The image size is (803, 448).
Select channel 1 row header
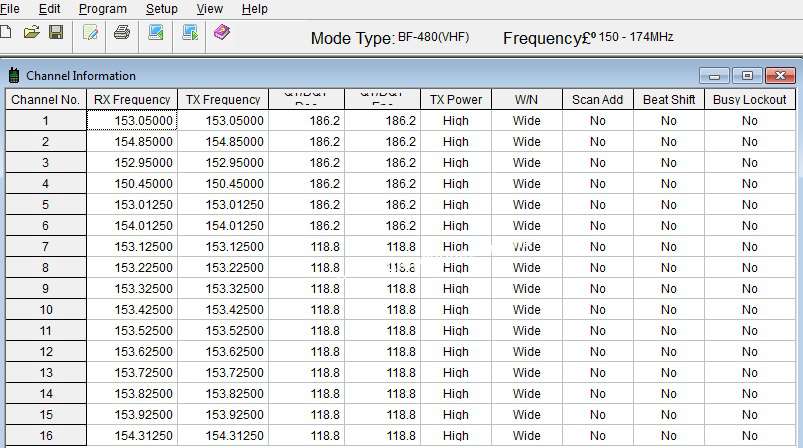pos(46,120)
